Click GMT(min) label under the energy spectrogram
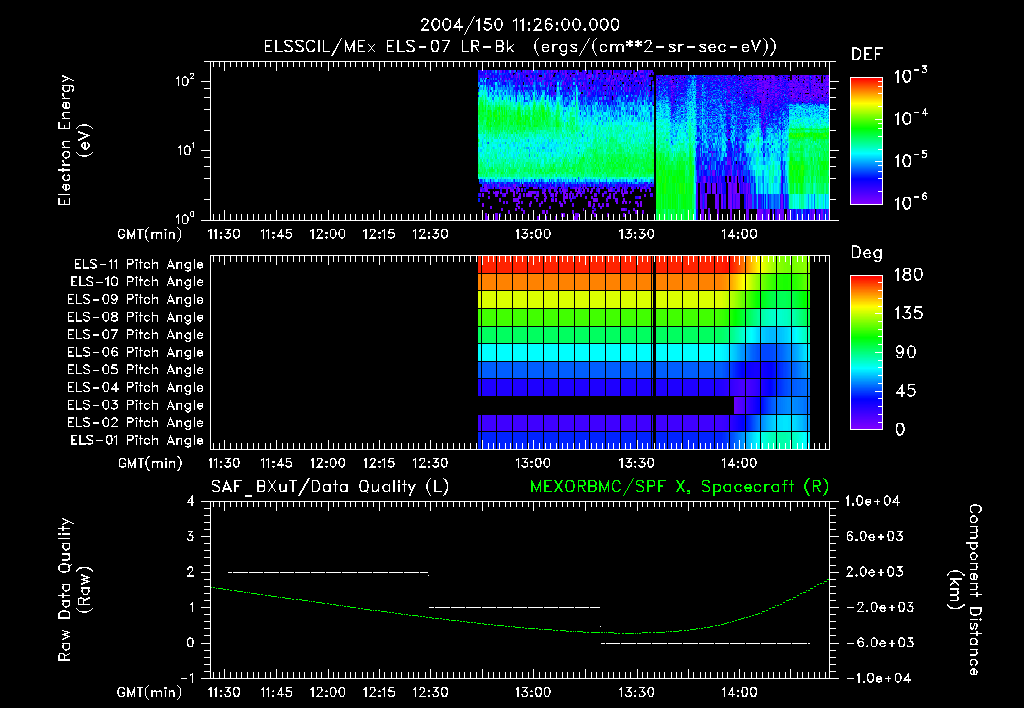This screenshot has height=708, width=1024. tap(150, 234)
